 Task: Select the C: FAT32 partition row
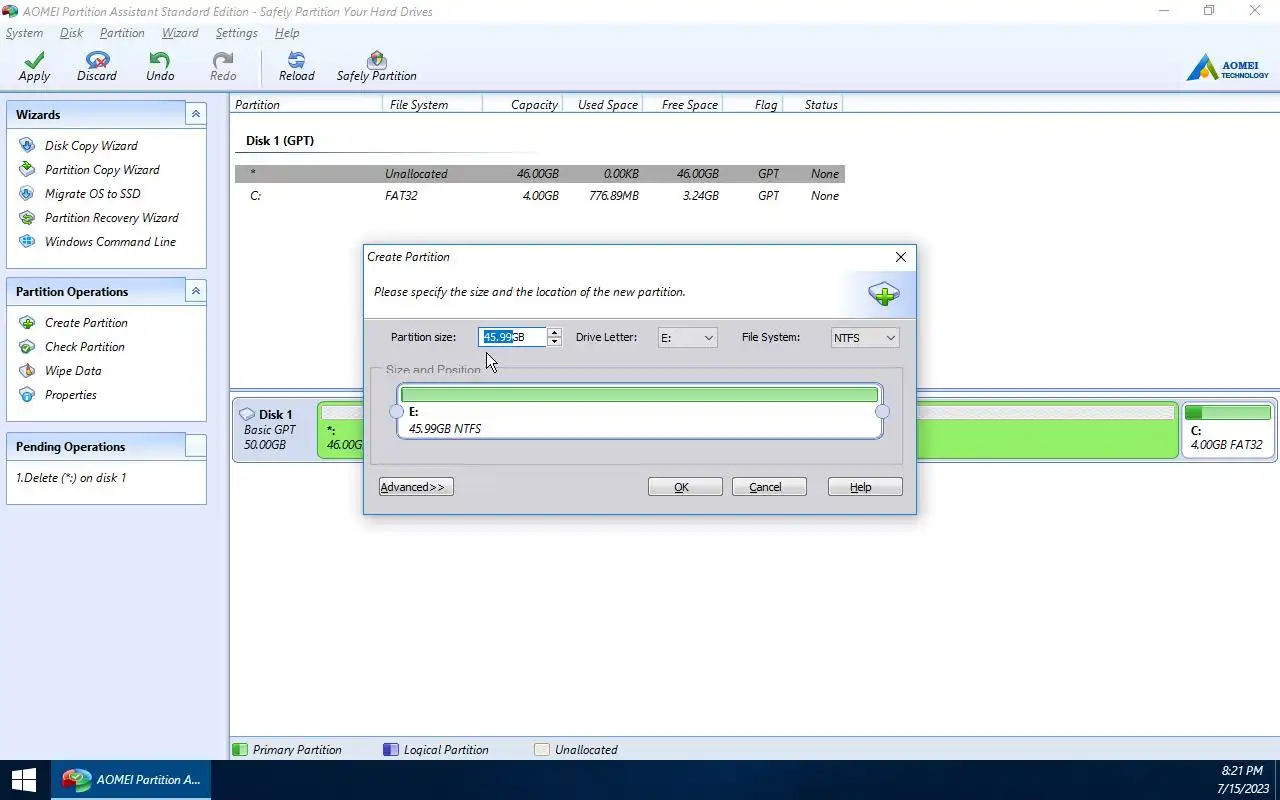(x=540, y=196)
